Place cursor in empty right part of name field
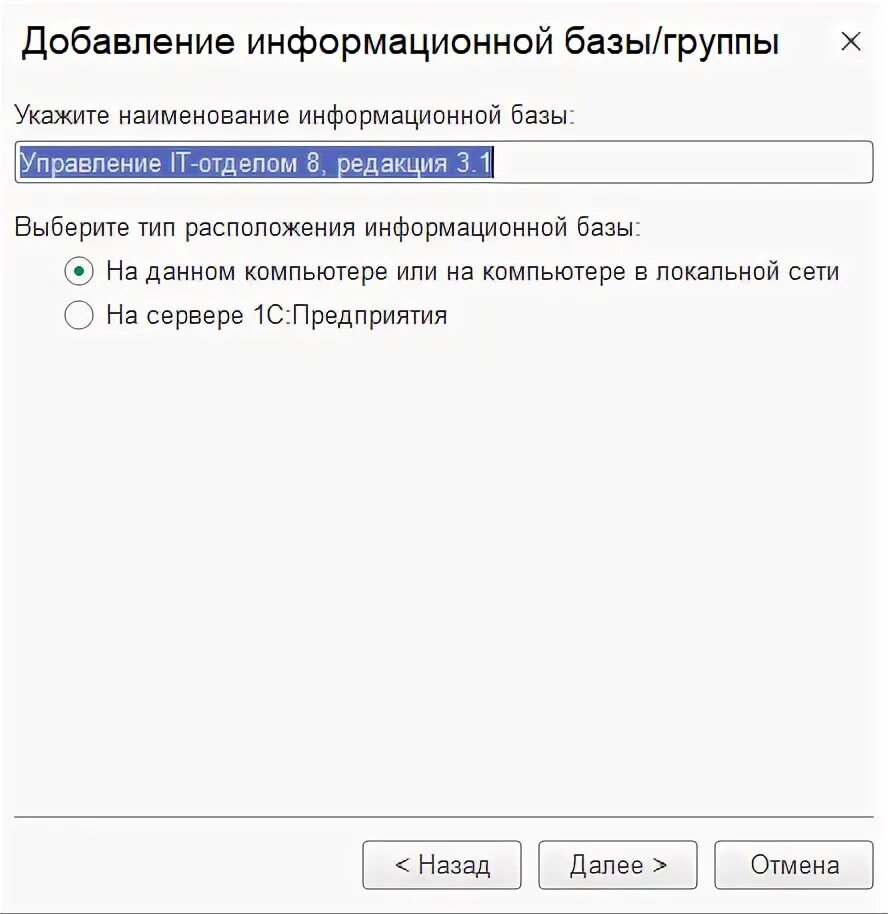This screenshot has width=888, height=914. click(x=682, y=162)
